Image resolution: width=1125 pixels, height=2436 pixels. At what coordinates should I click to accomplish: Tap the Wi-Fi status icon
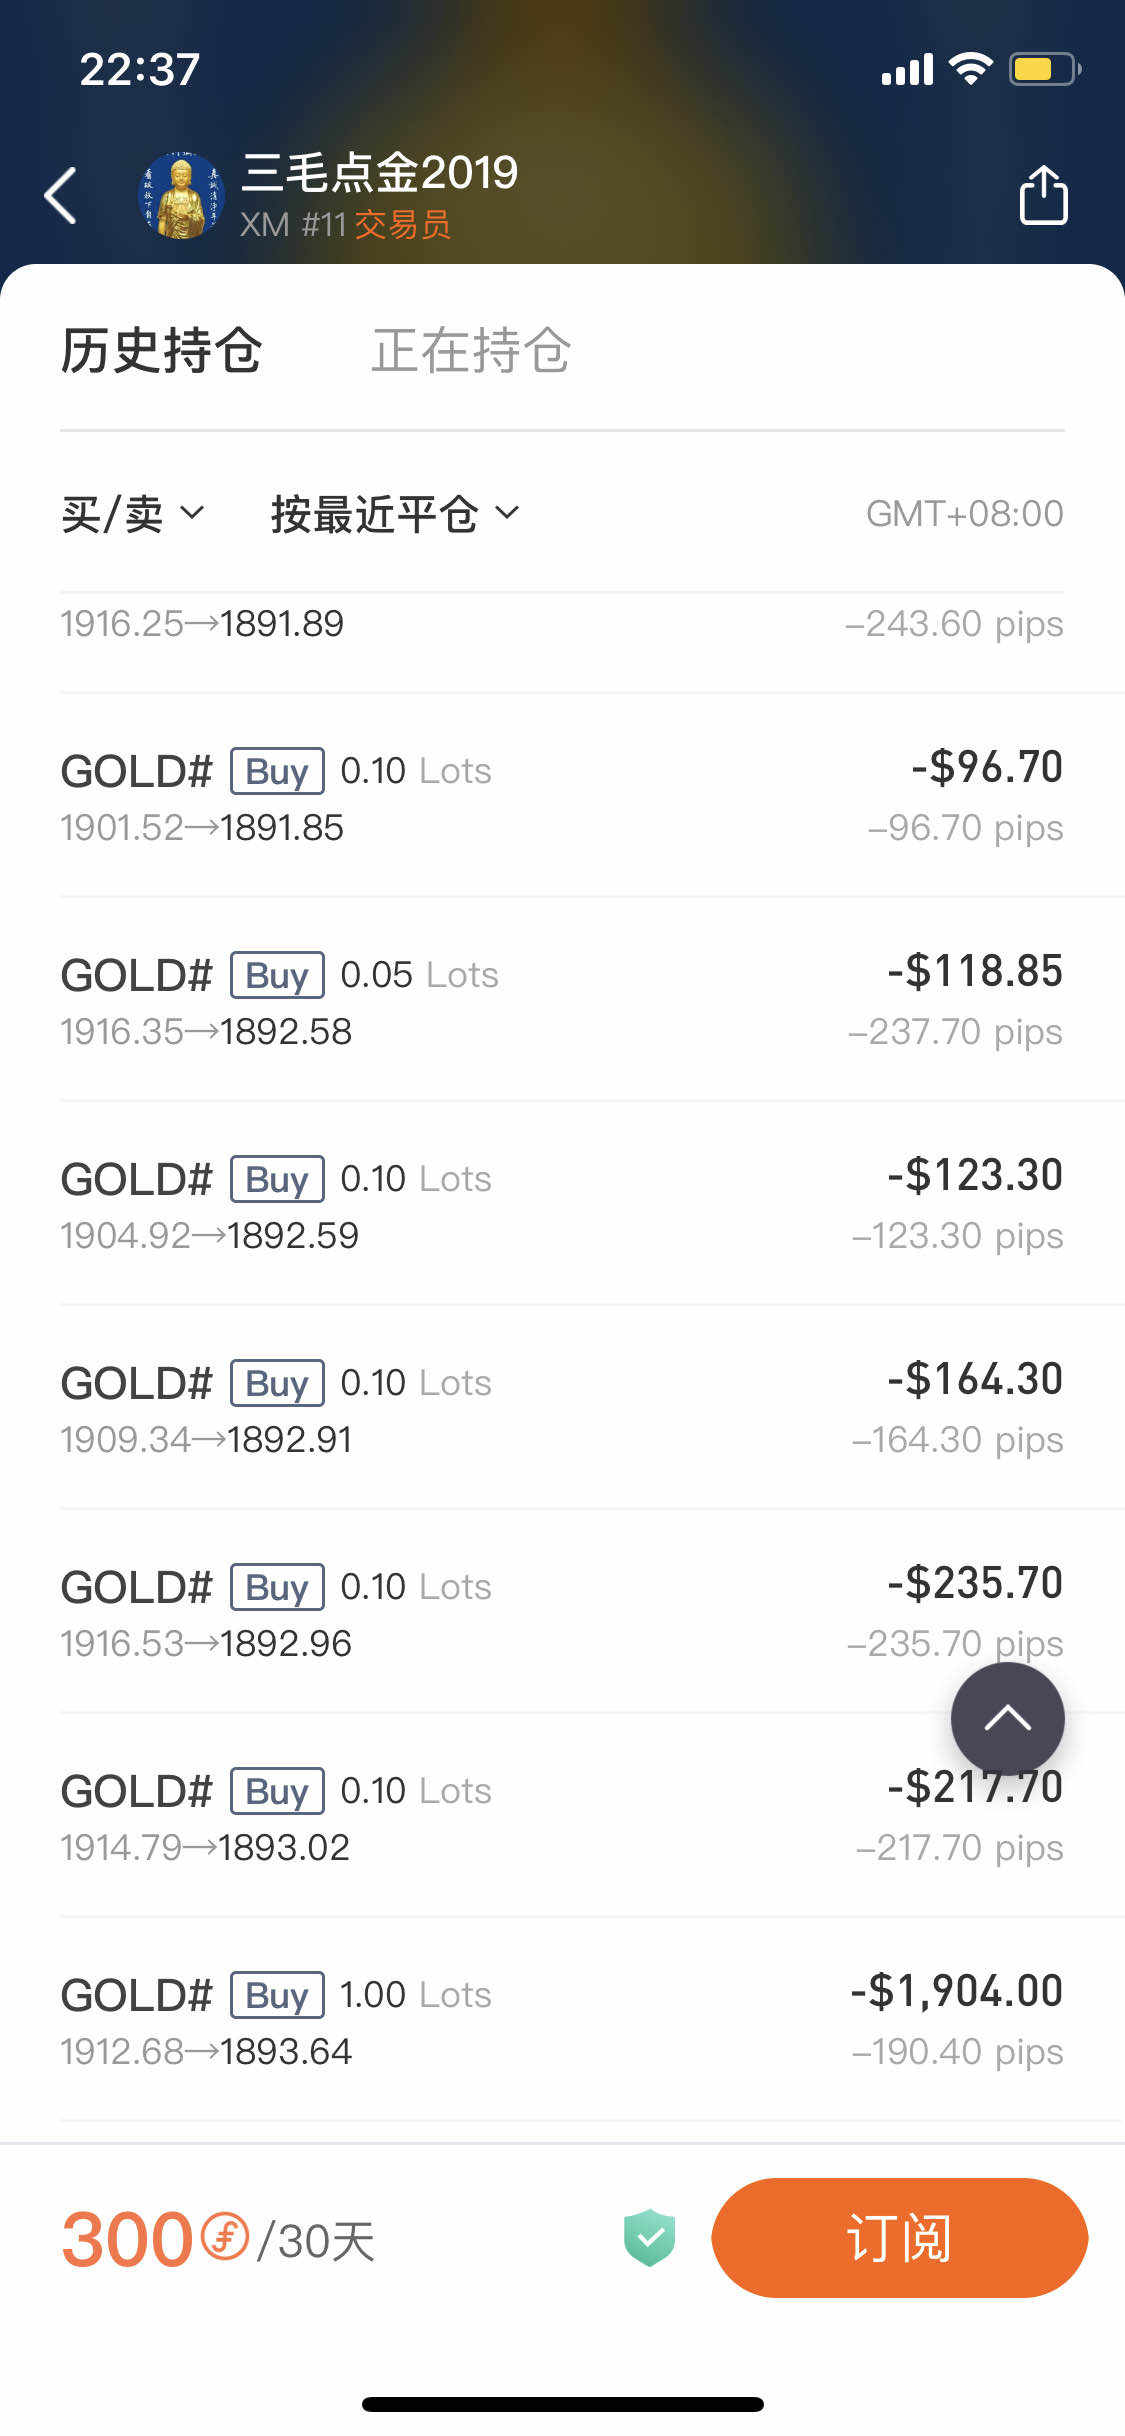pyautogui.click(x=969, y=68)
